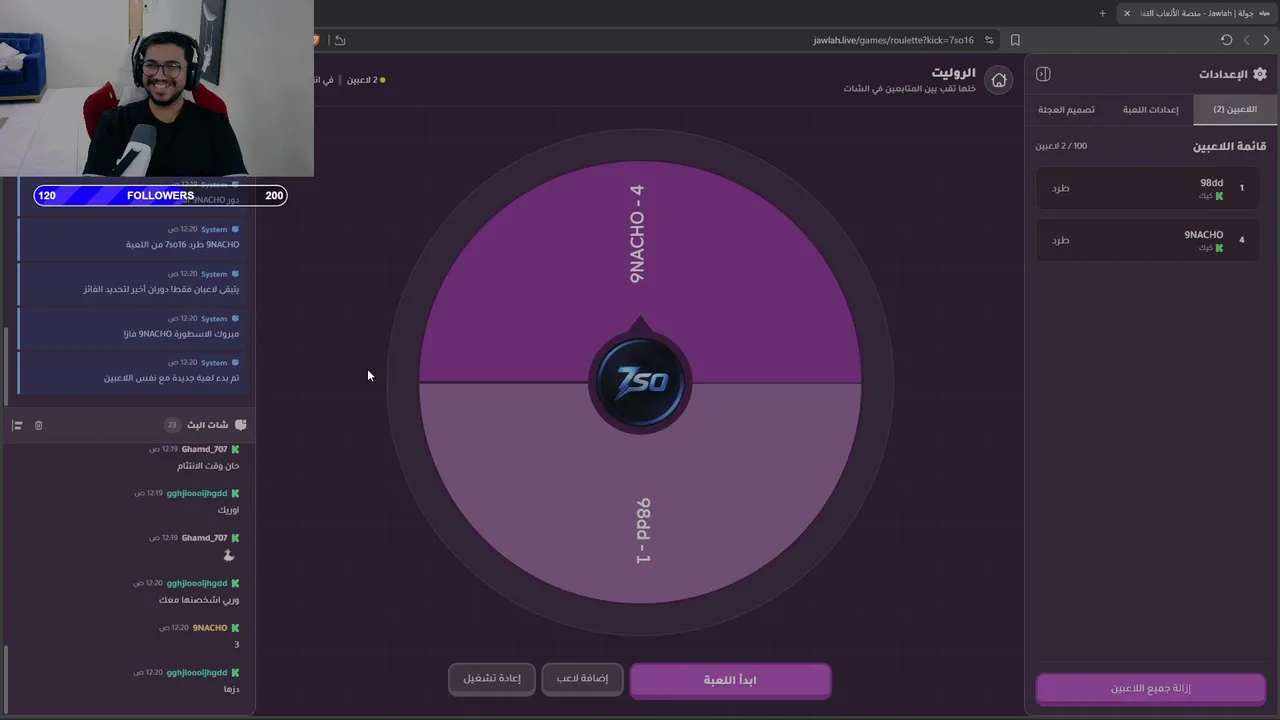1280x720 pixels.
Task: Go back in browser history
Action: click(1267, 40)
